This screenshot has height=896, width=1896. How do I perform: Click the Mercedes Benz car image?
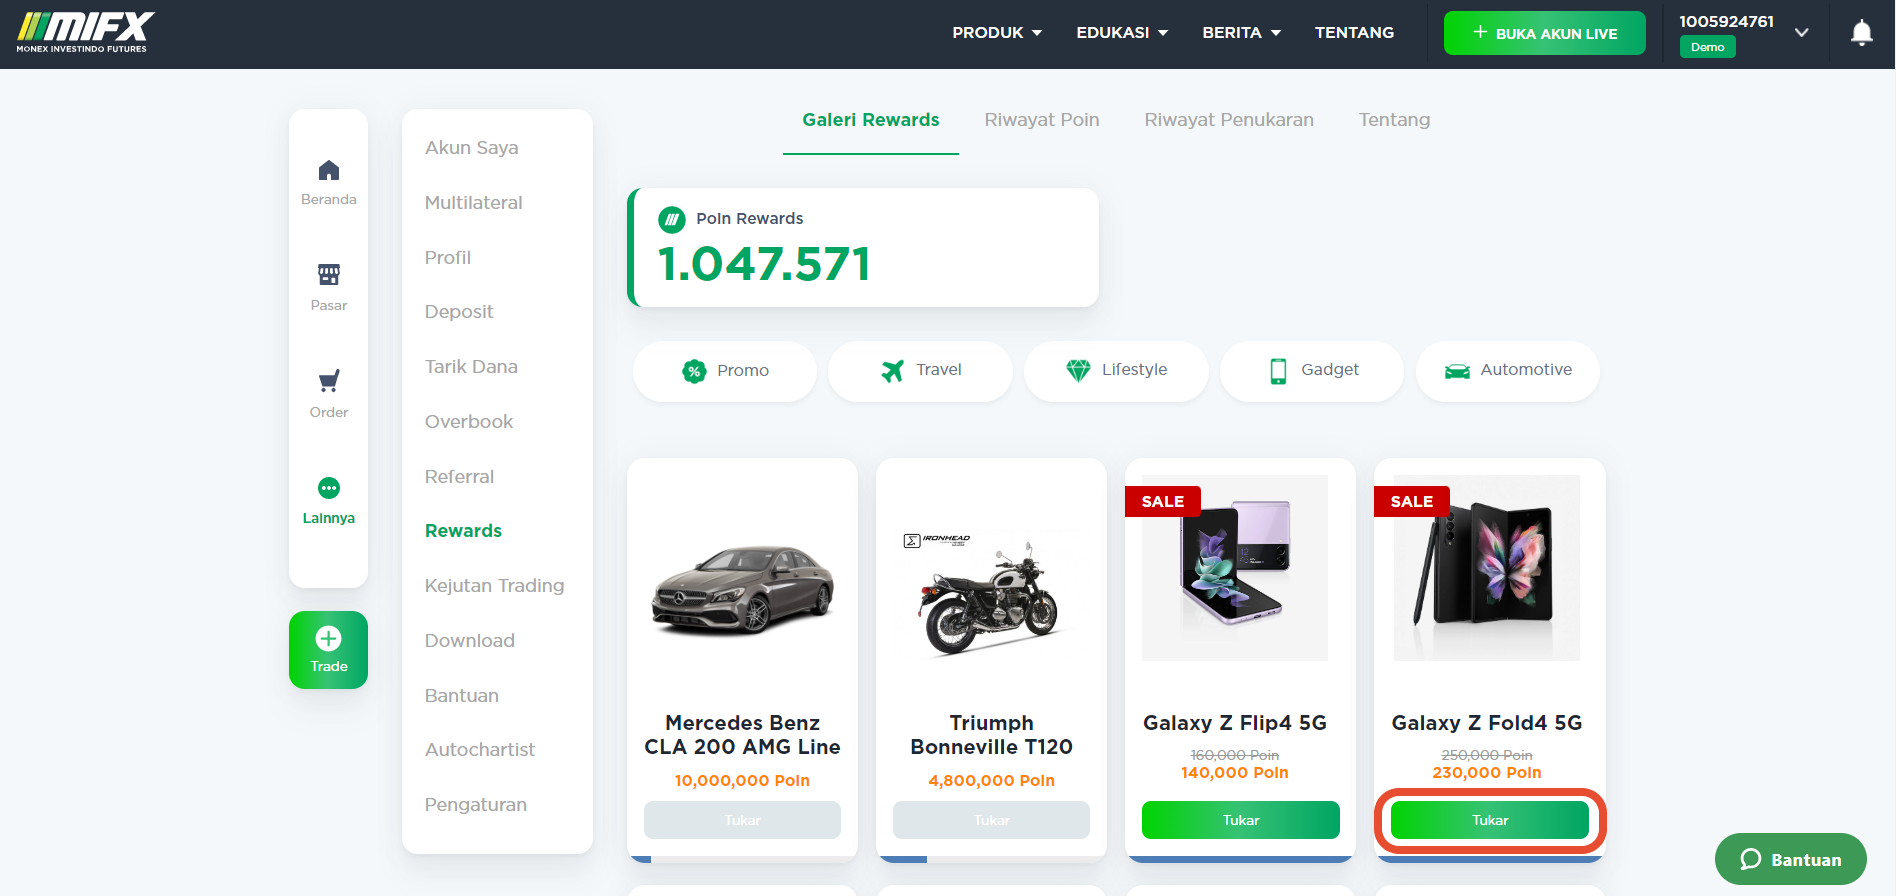[742, 590]
